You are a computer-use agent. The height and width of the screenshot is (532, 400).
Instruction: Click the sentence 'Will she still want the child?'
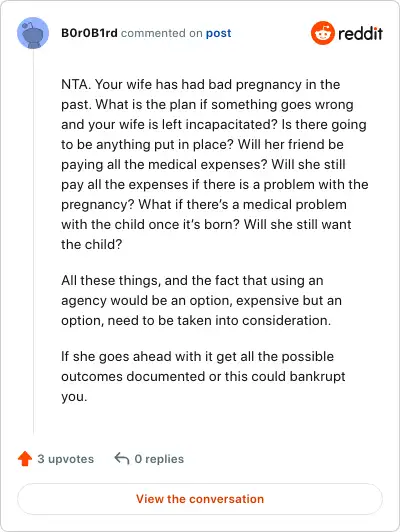coord(206,234)
